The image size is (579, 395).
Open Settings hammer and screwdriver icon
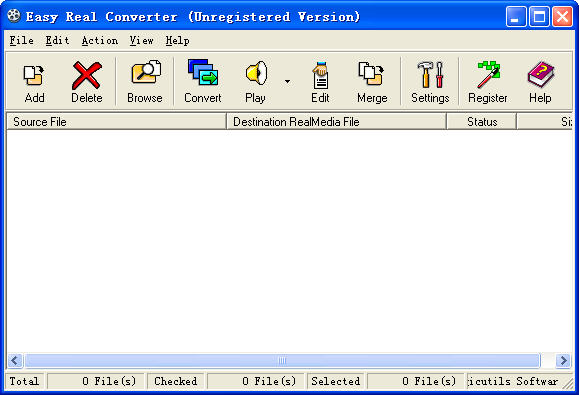click(x=430, y=74)
